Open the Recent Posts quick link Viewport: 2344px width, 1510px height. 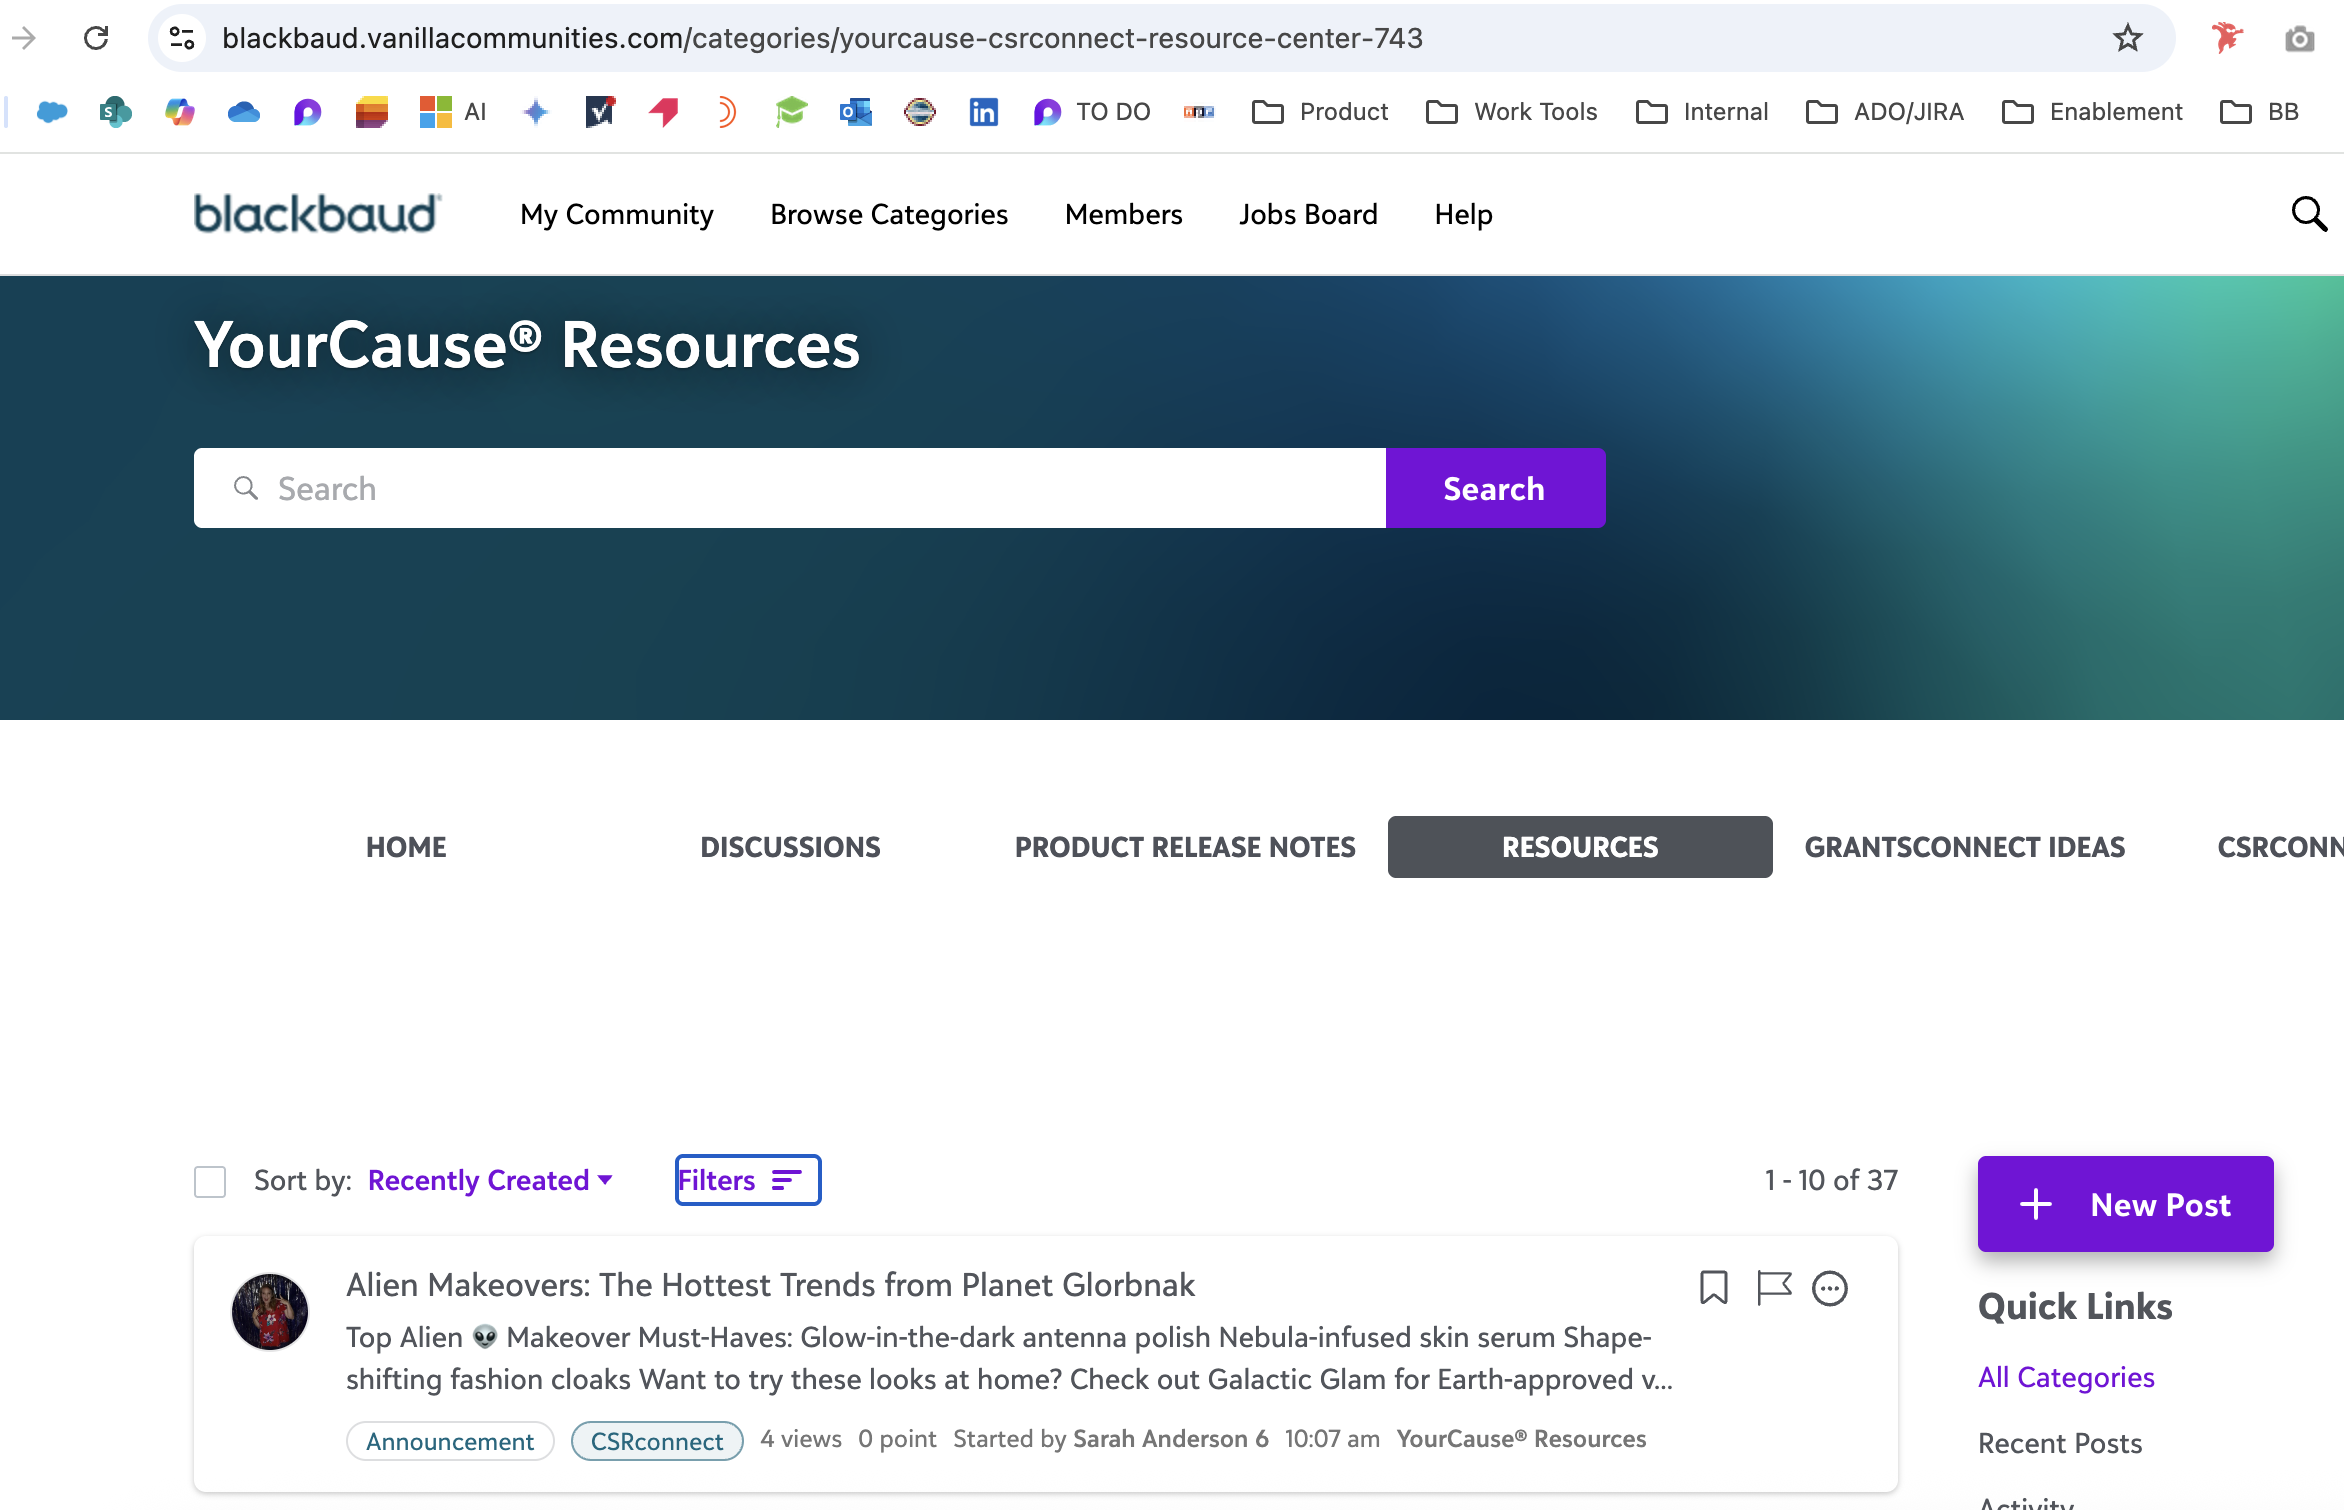(2060, 1443)
